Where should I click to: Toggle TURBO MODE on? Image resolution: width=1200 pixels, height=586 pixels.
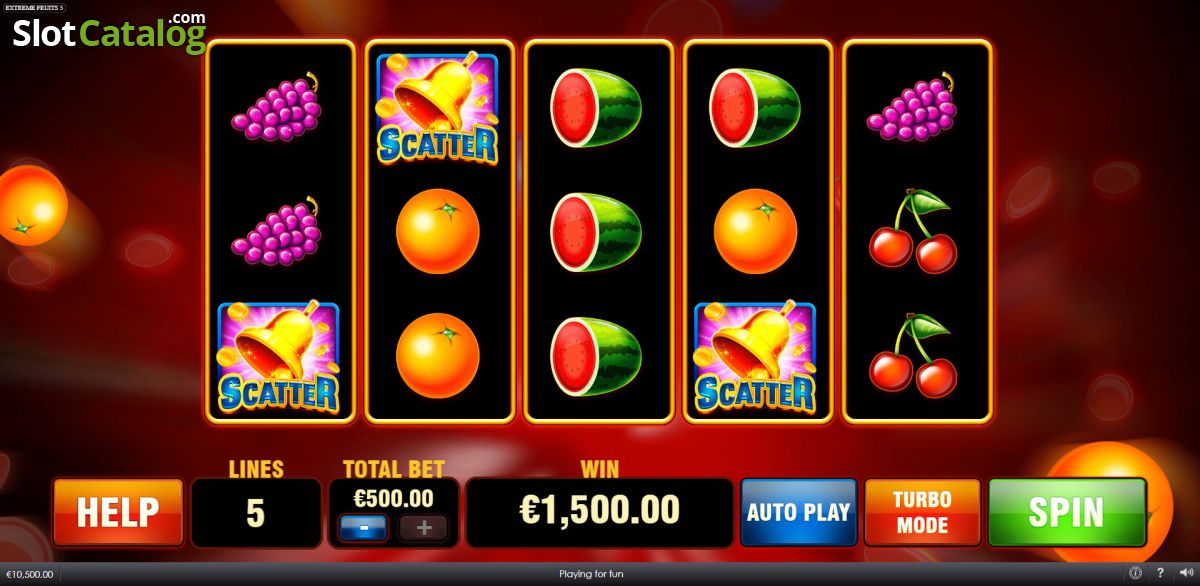[922, 512]
